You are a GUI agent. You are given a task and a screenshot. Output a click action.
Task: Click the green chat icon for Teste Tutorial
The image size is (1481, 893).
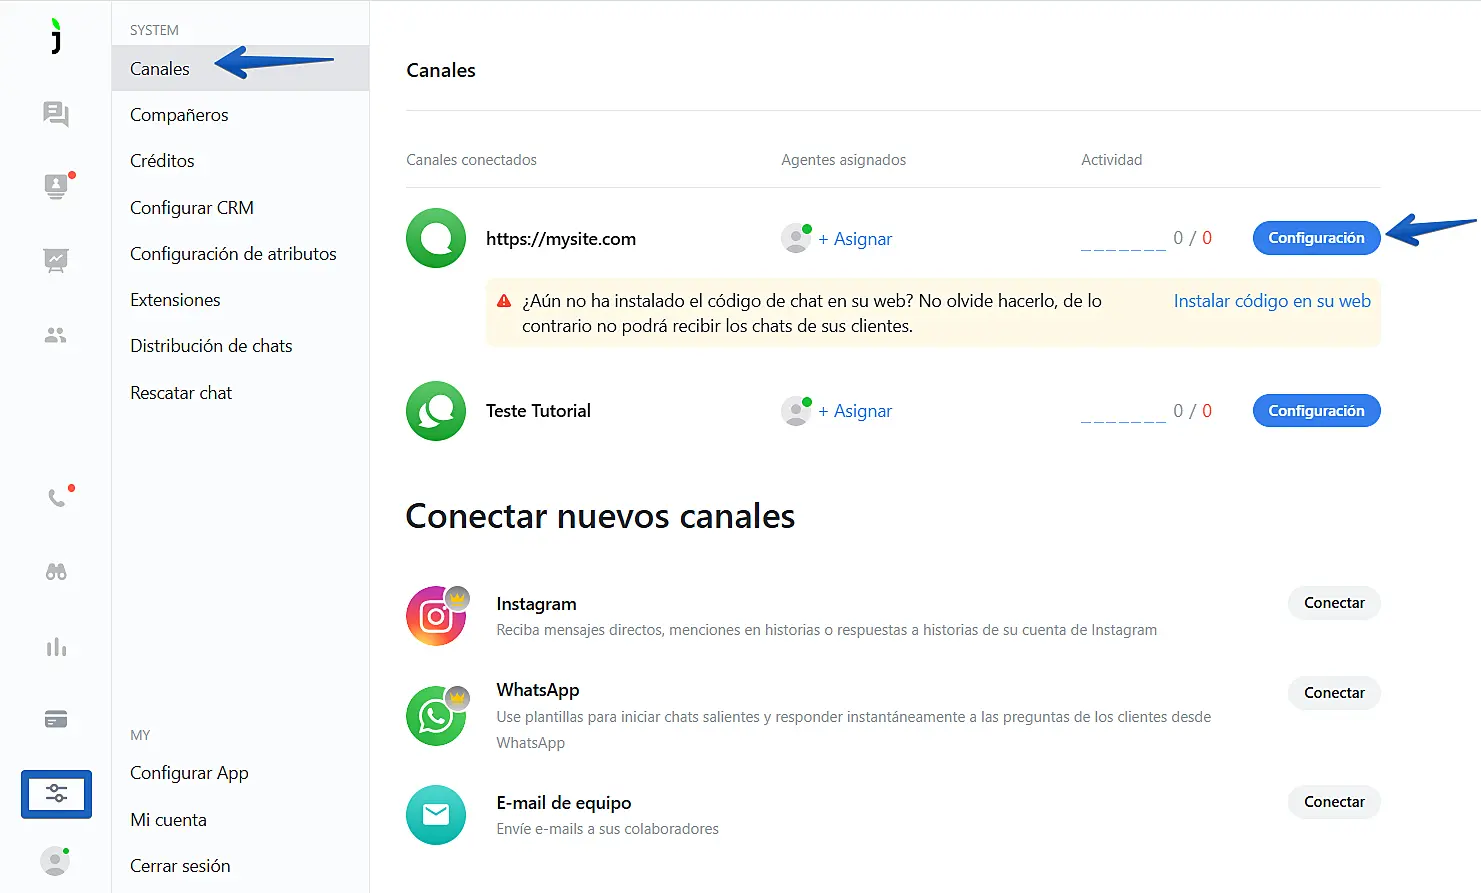436,411
